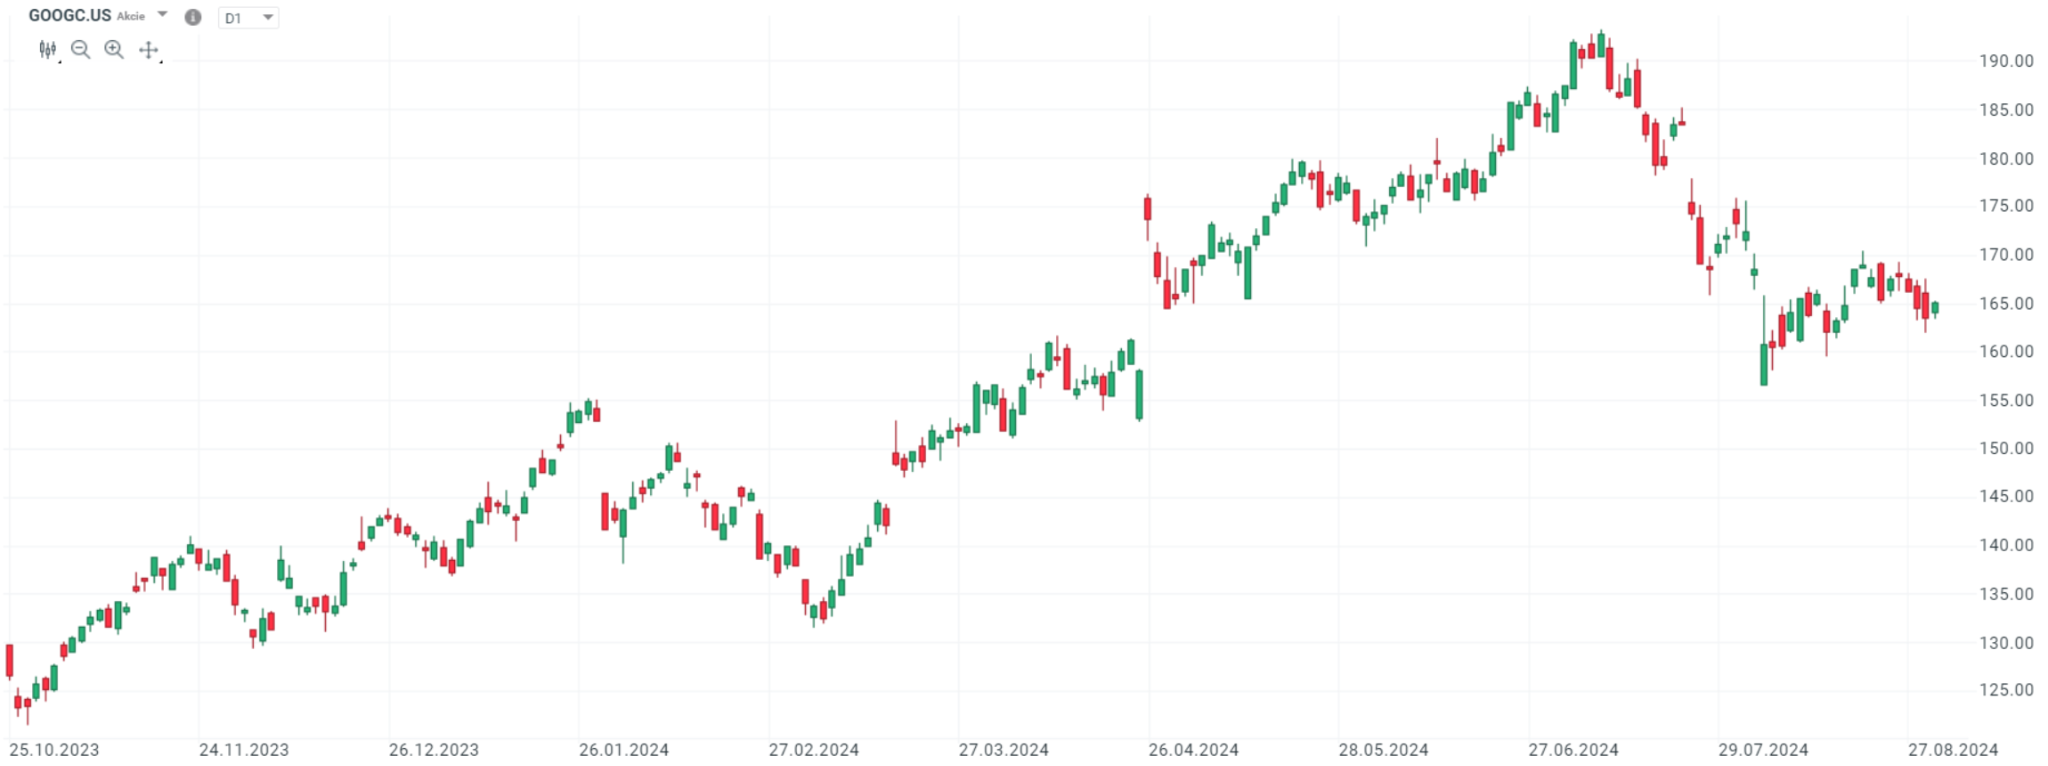Select the 27.06.2024 time axis label
The image size is (2048, 766).
(x=1573, y=750)
